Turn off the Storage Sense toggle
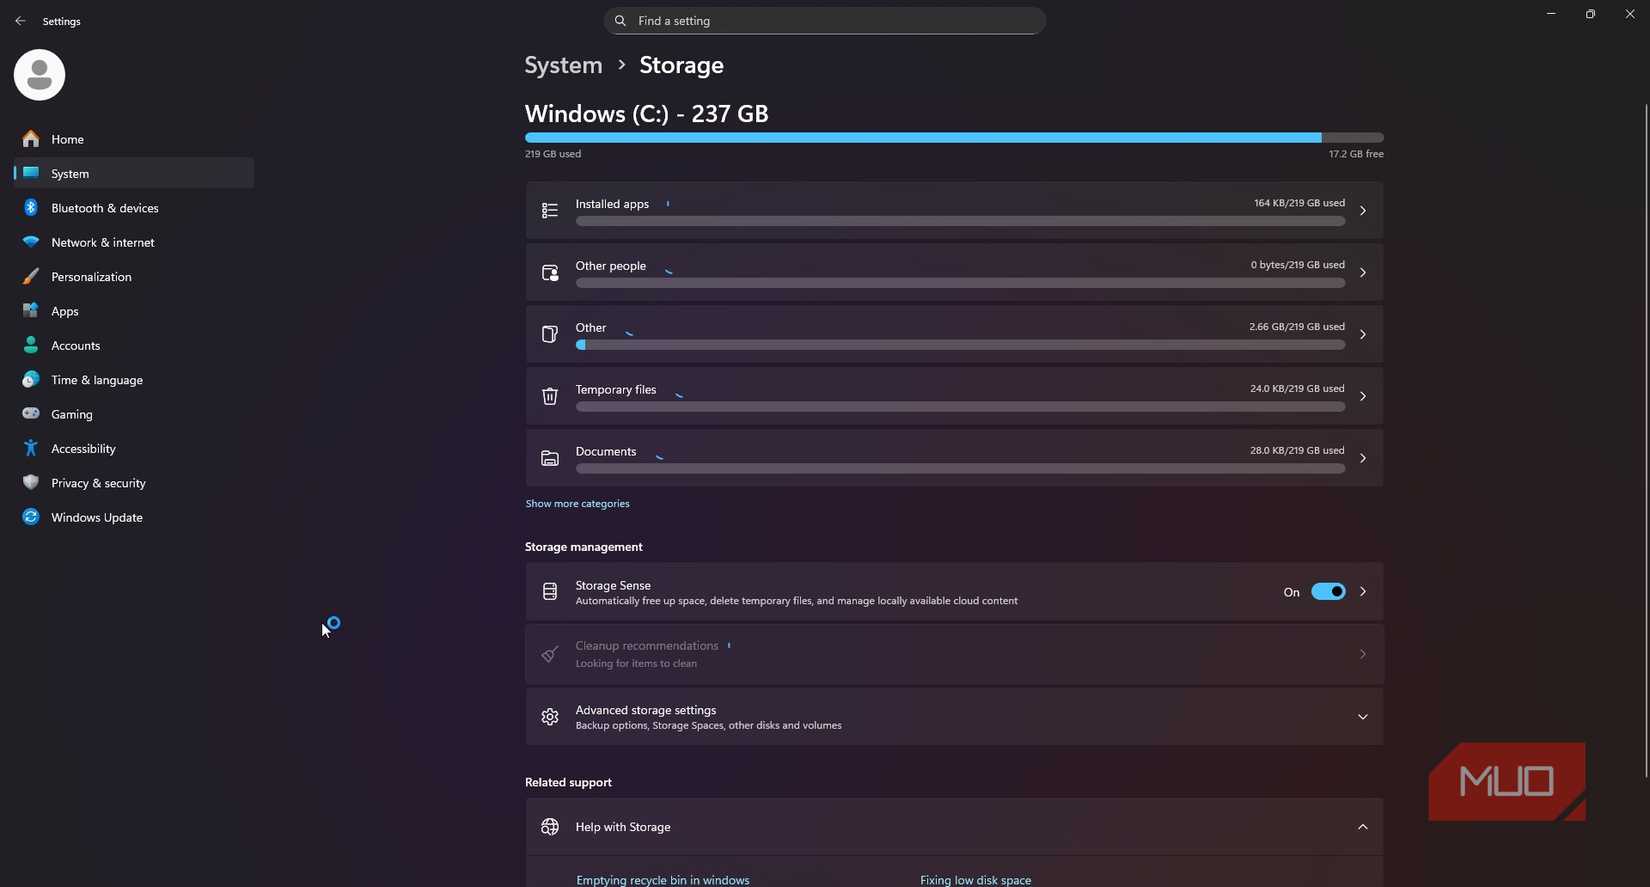 click(1328, 592)
